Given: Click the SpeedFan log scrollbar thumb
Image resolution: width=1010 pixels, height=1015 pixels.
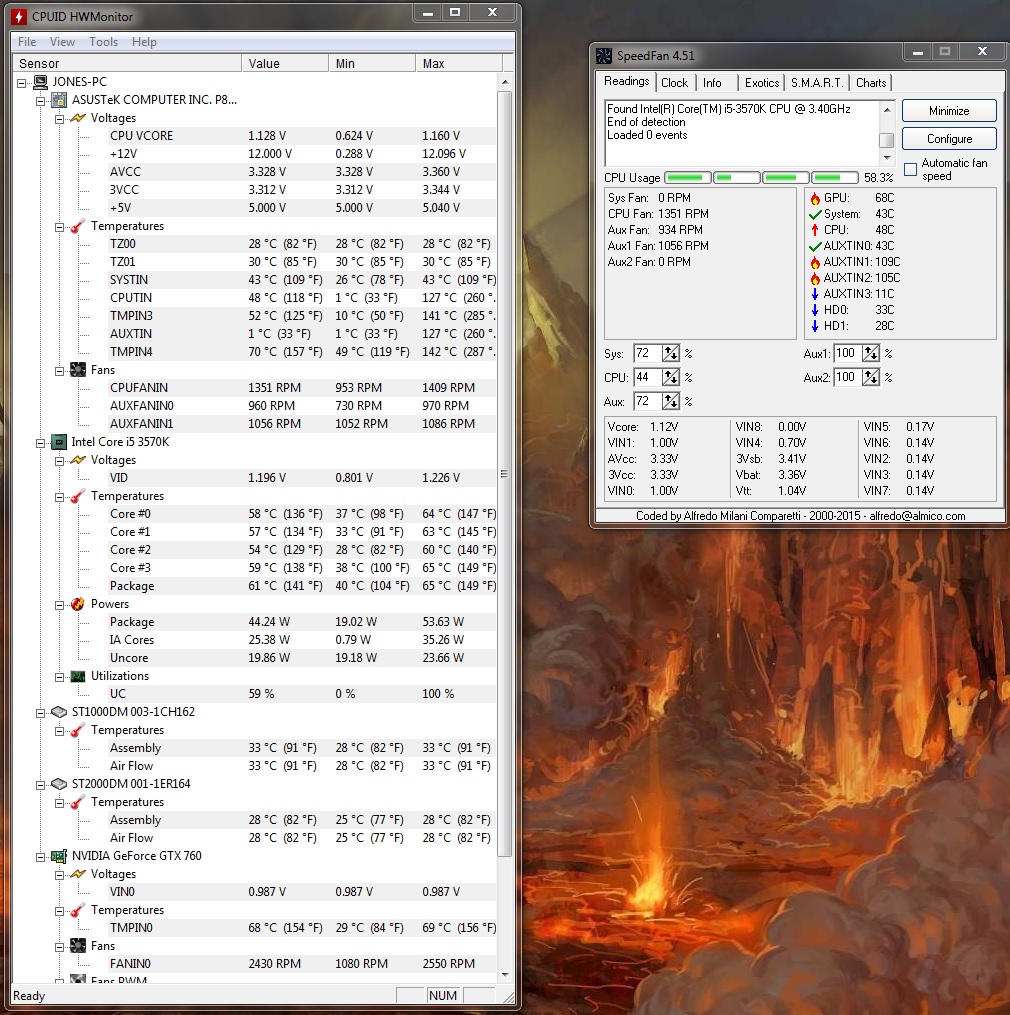Looking at the screenshot, I should [x=886, y=140].
